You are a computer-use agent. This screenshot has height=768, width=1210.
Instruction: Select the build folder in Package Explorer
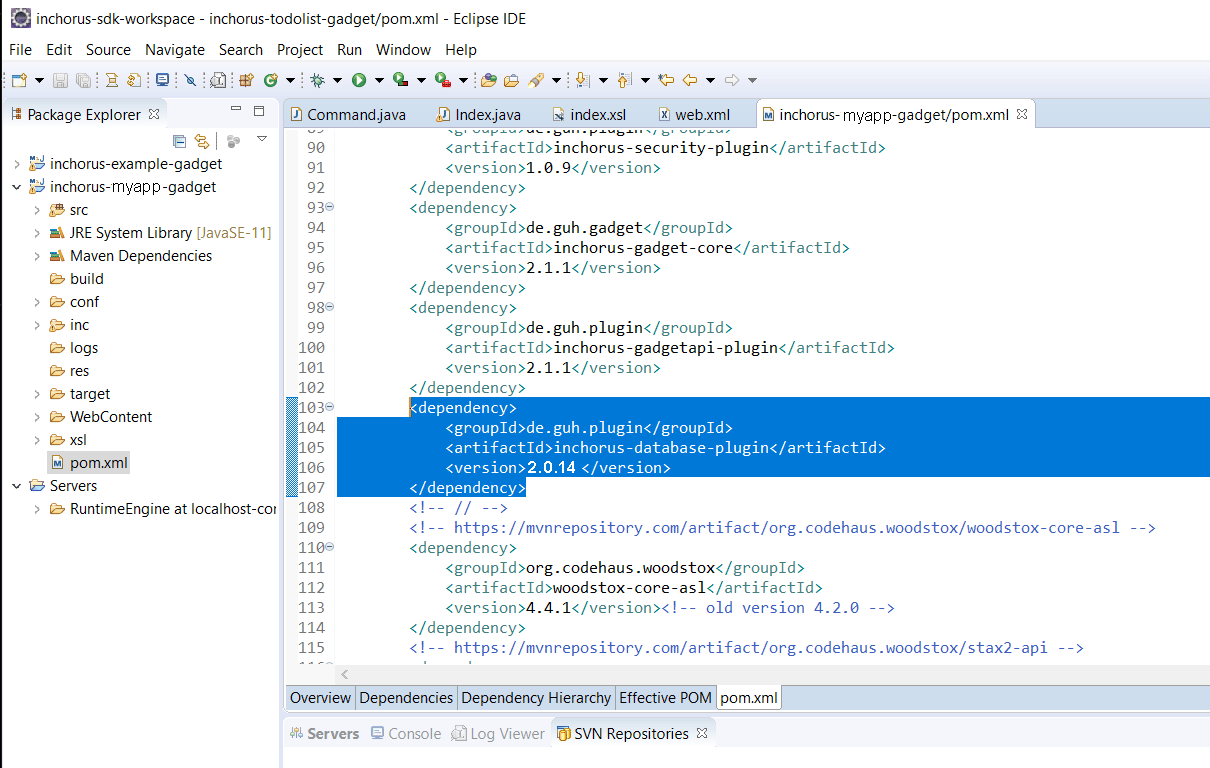click(76, 279)
